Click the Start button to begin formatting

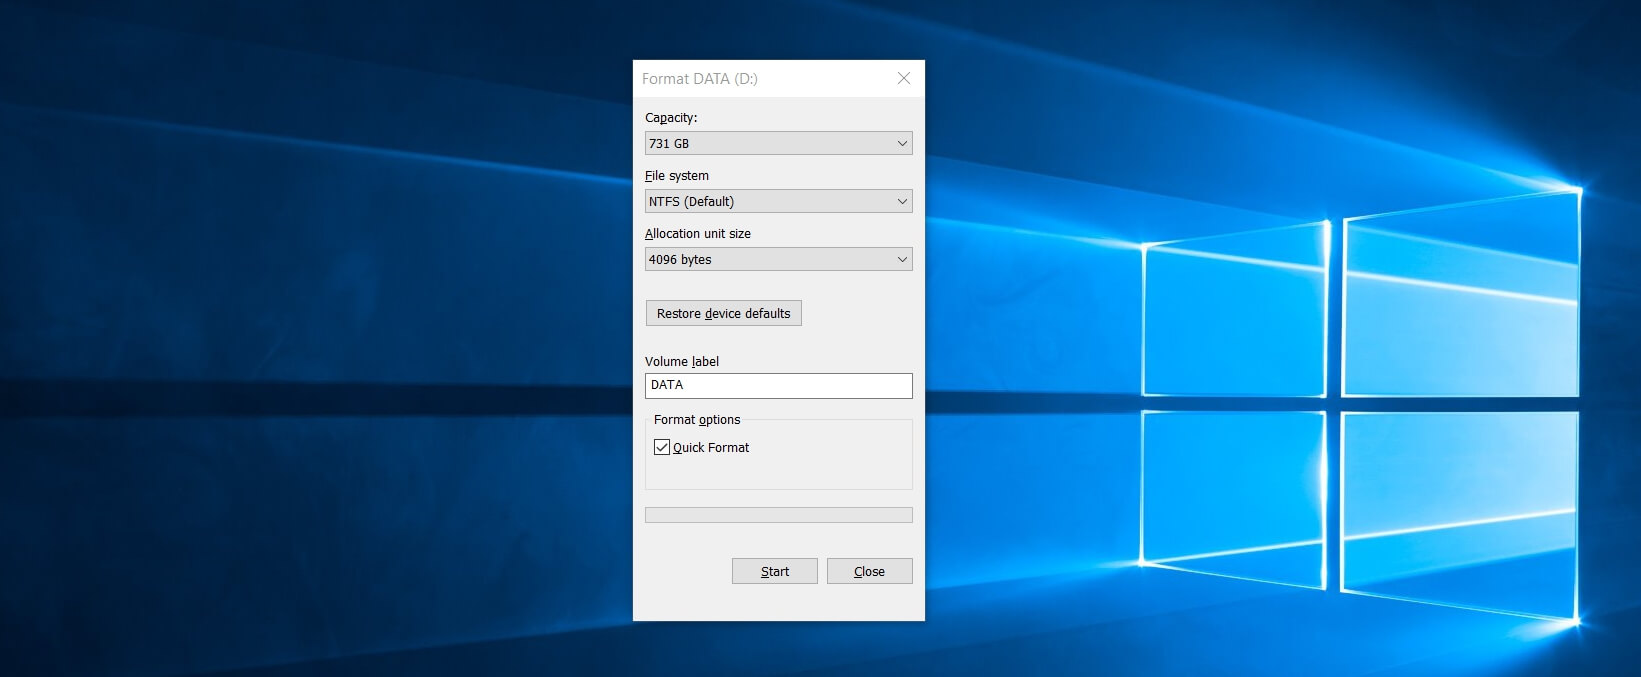tap(775, 571)
